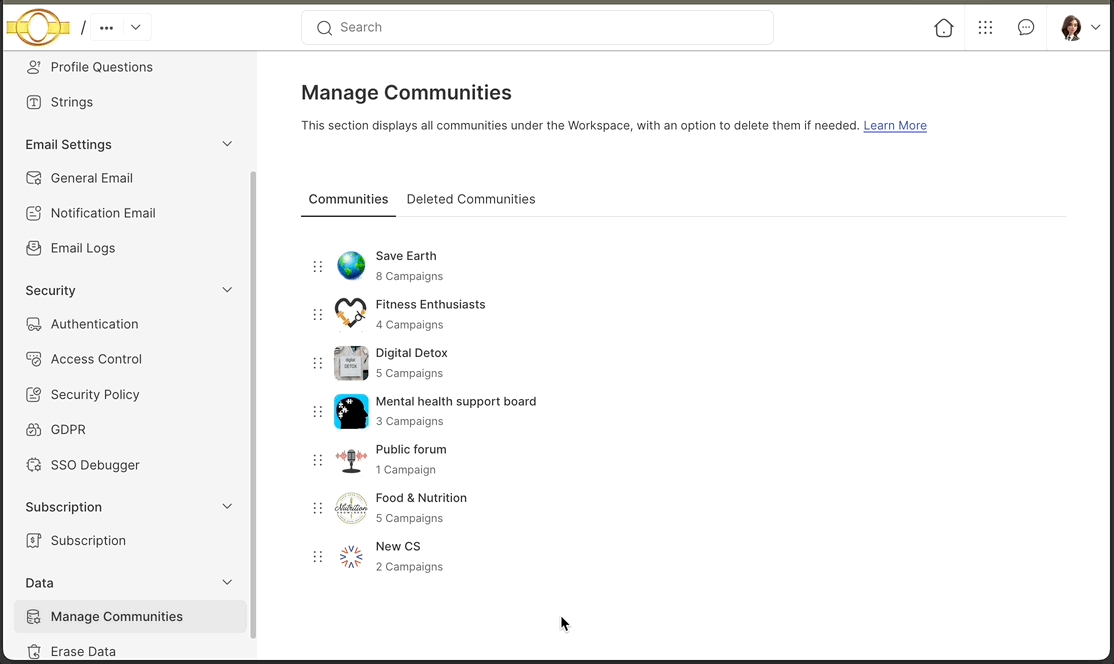The width and height of the screenshot is (1114, 664).
Task: Open the Save Earth community
Action: click(x=406, y=256)
